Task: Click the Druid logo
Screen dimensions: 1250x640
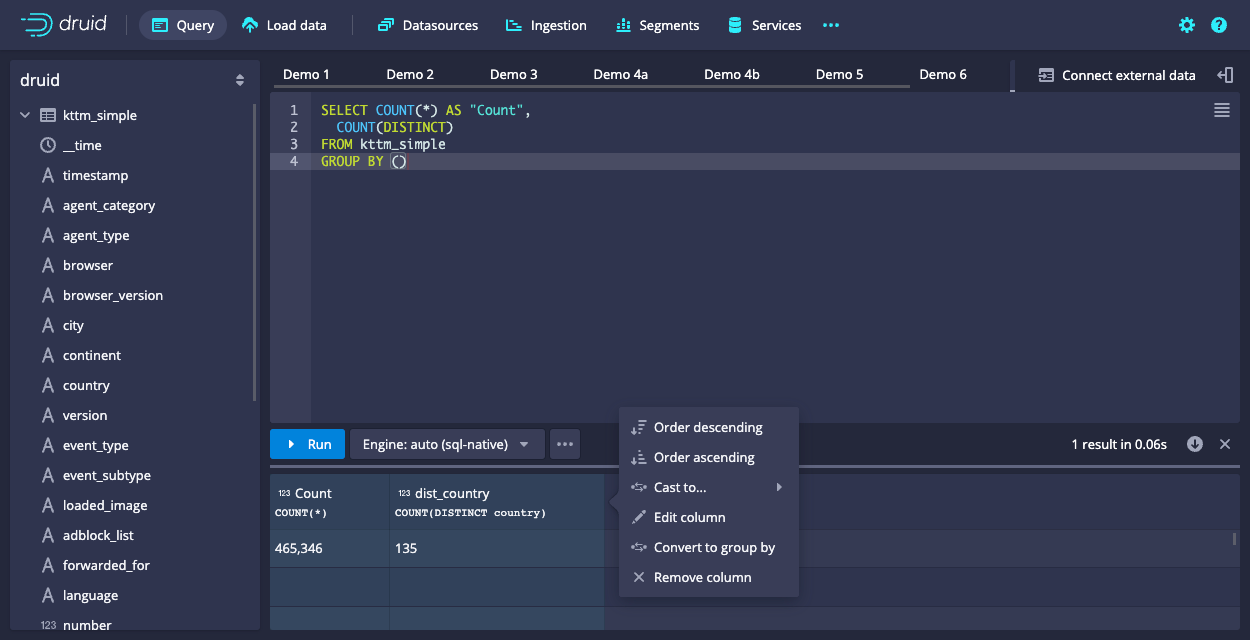Action: click(x=64, y=25)
